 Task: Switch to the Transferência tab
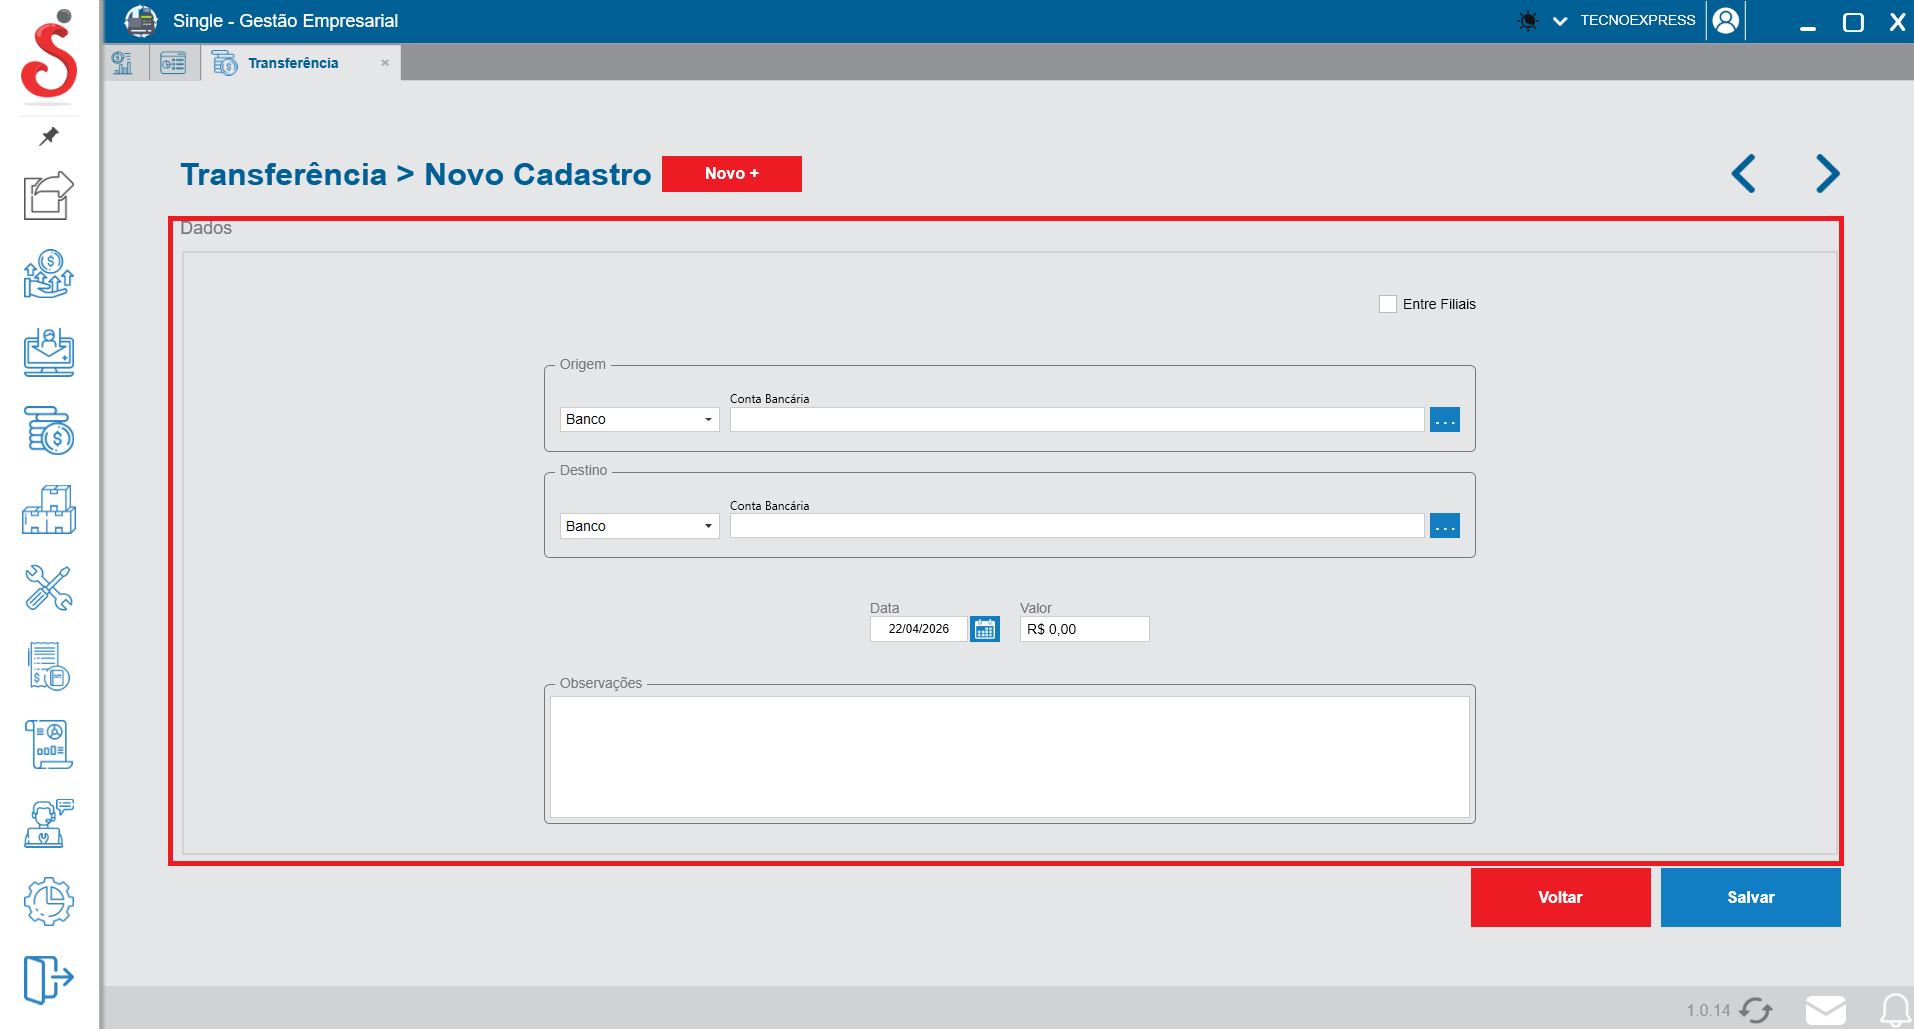coord(292,63)
